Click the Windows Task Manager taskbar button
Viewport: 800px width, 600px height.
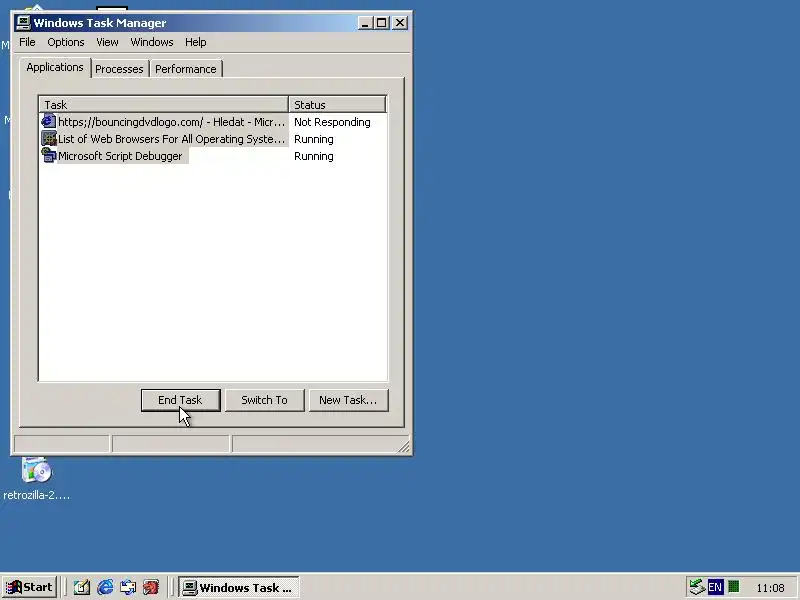239,587
